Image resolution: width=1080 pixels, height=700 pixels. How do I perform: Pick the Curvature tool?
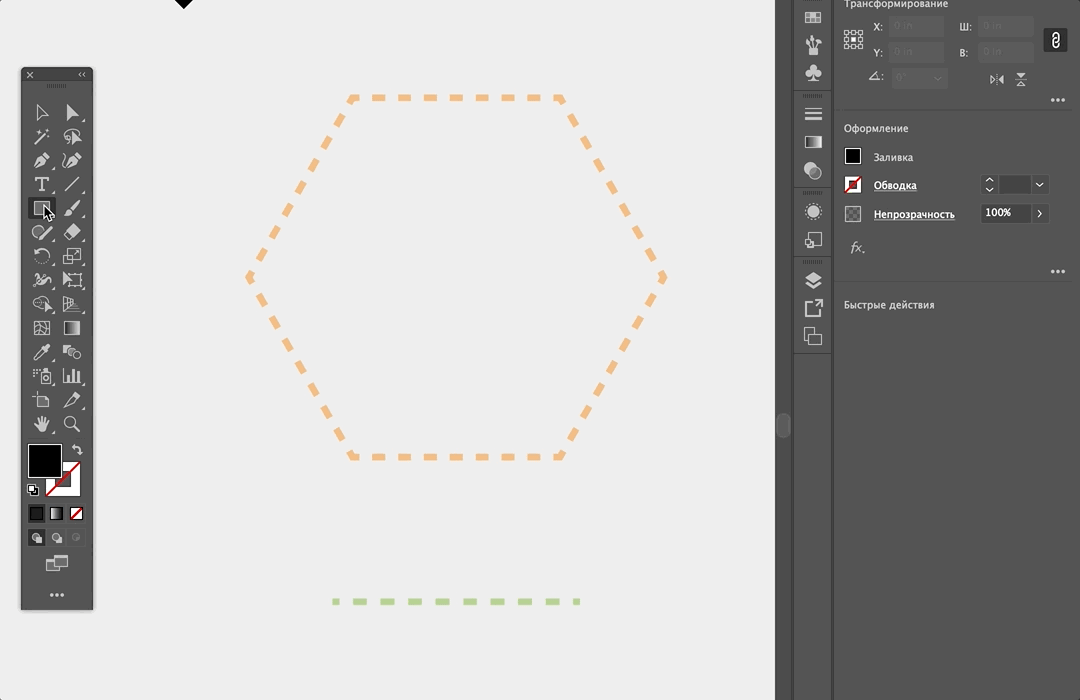click(72, 161)
